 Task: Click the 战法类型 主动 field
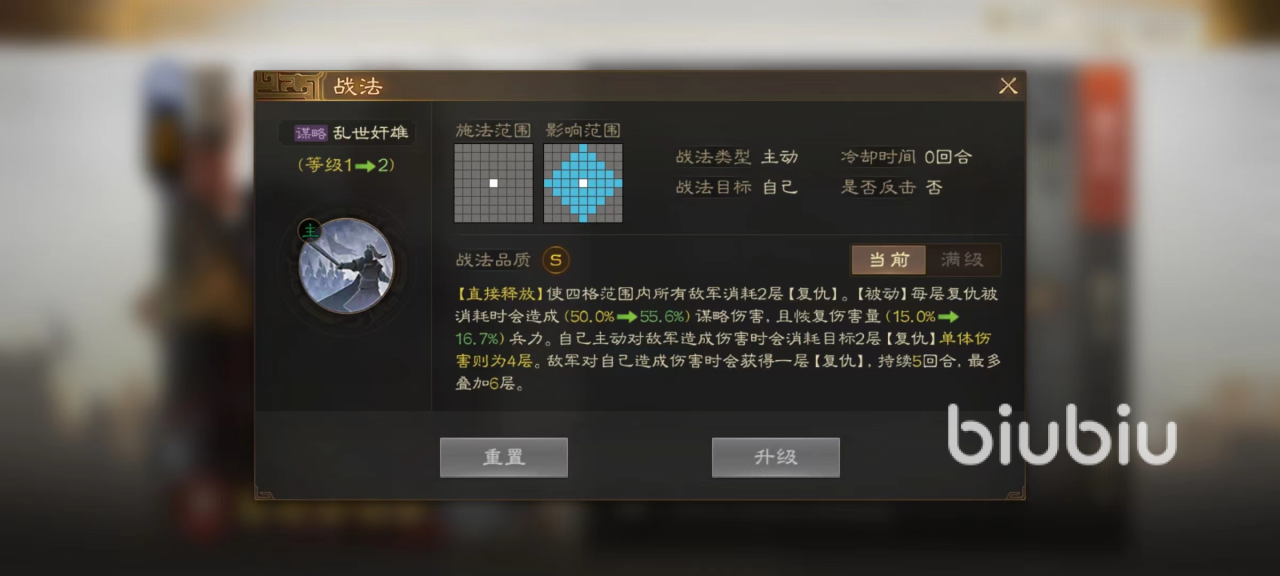tap(737, 157)
